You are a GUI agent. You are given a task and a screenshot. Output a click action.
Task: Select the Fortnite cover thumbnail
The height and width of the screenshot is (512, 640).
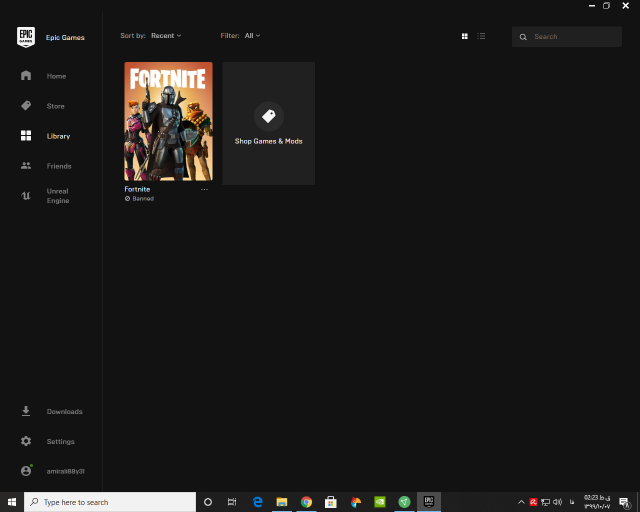pos(168,121)
